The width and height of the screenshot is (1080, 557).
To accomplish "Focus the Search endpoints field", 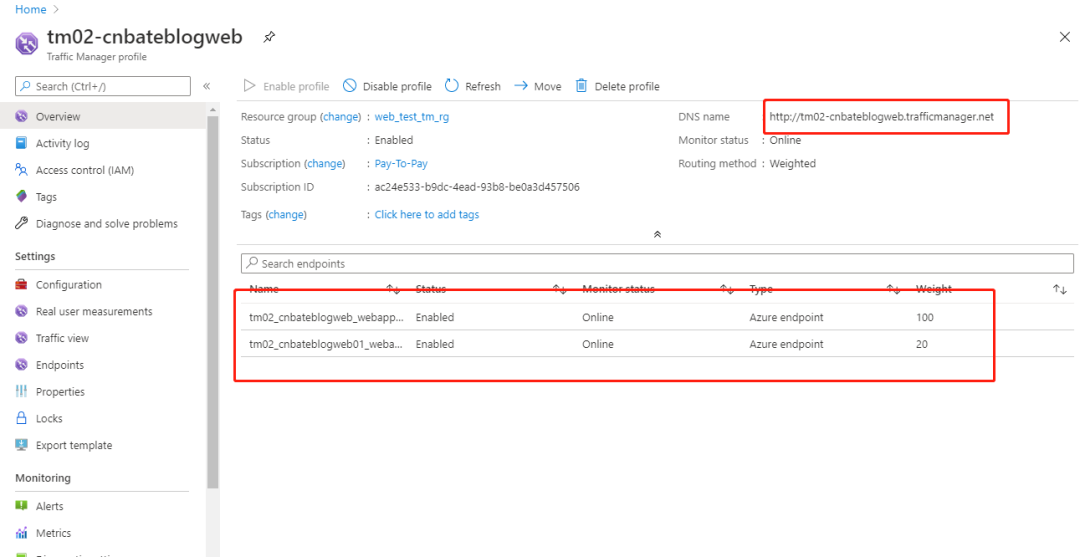I will 657,264.
